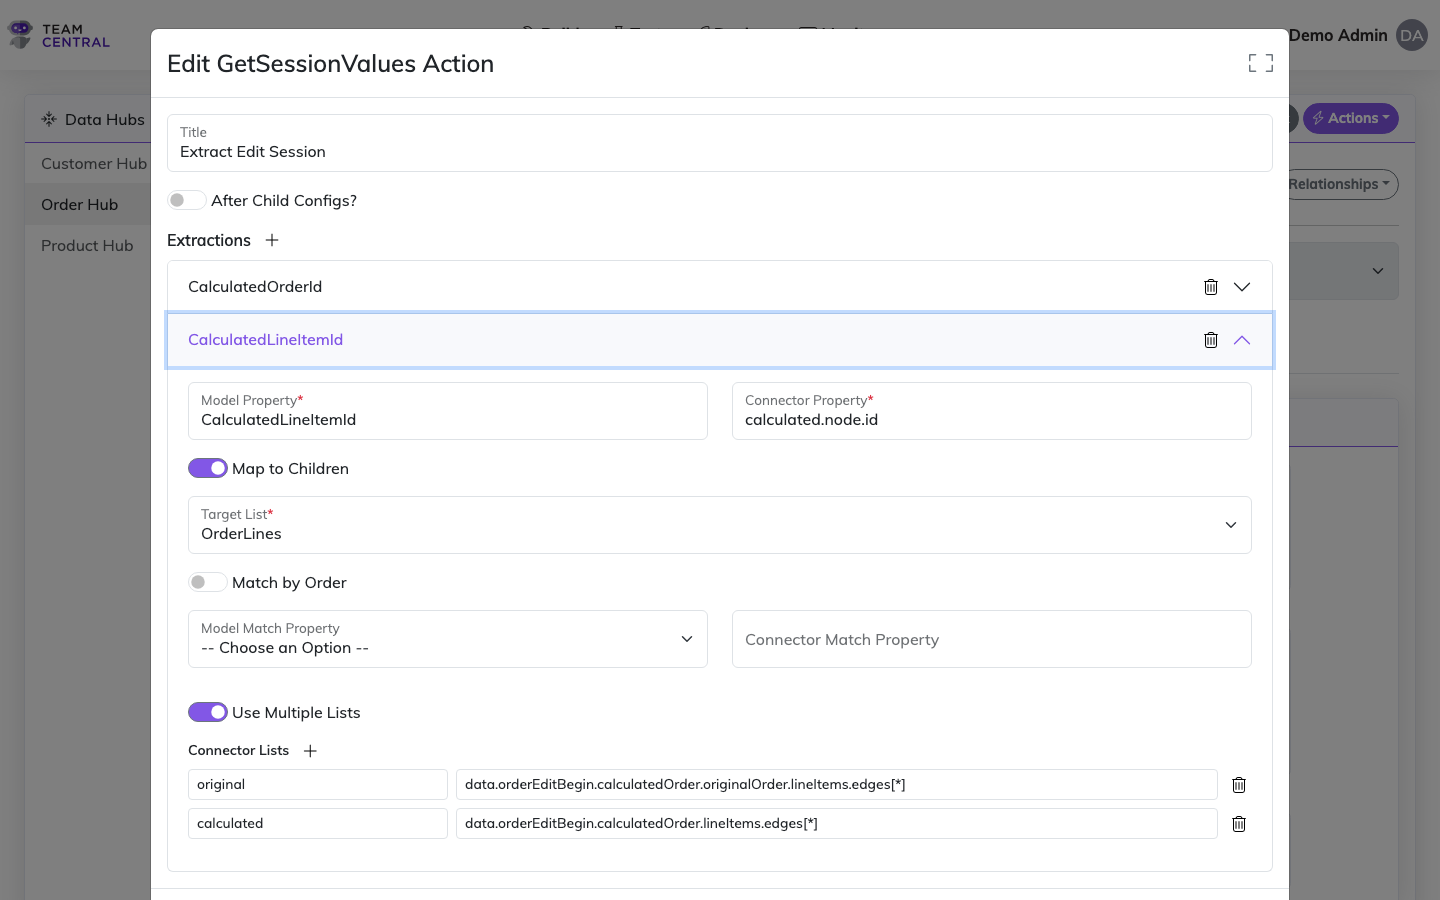Disable the Map to Children toggle
The height and width of the screenshot is (900, 1440).
207,468
